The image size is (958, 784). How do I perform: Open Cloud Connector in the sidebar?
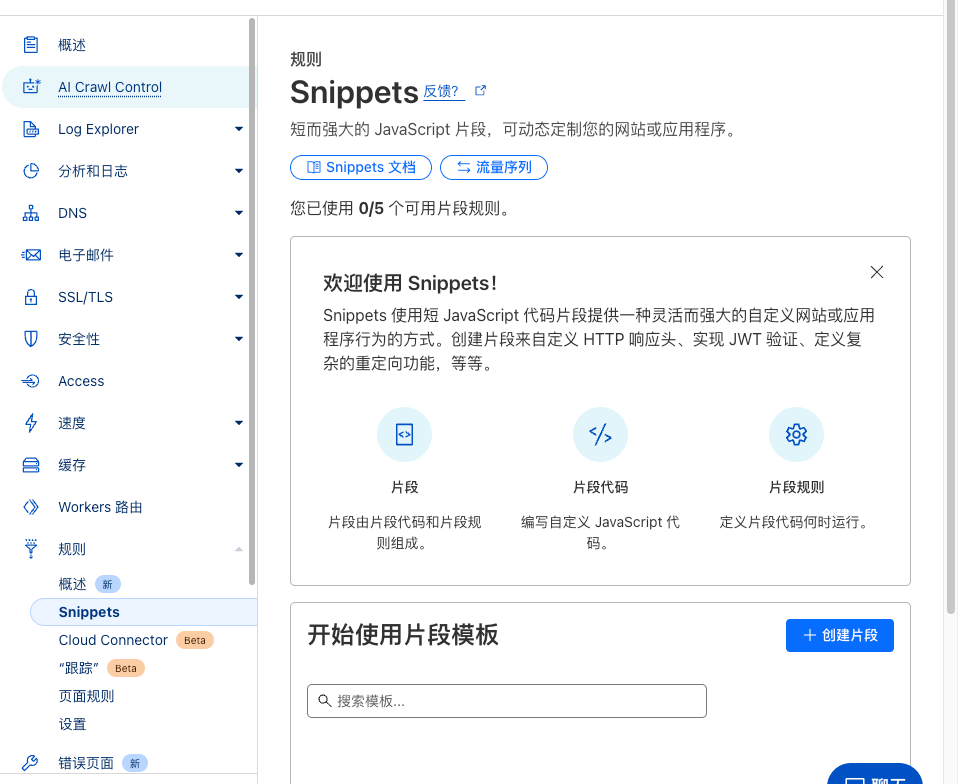coord(113,640)
